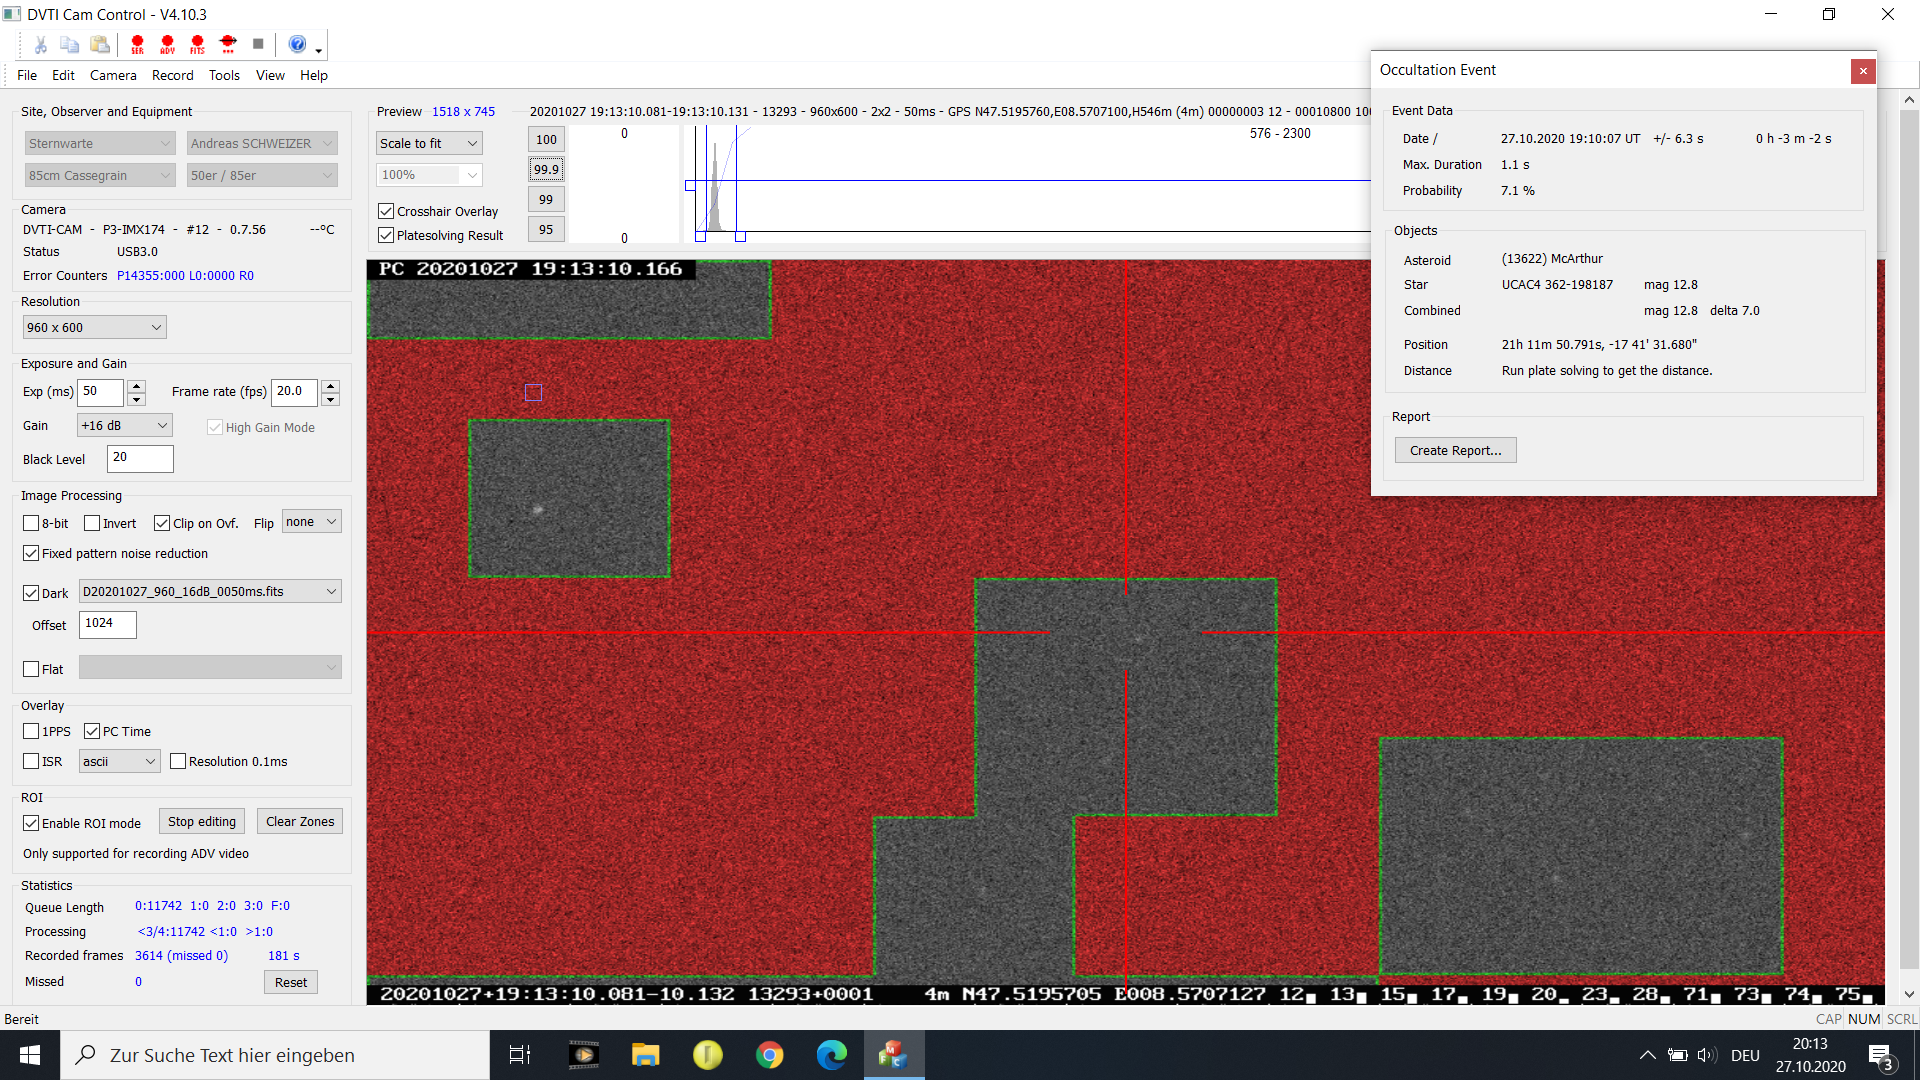1920x1080 pixels.
Task: Open the blue Help question mark icon
Action: tap(297, 44)
